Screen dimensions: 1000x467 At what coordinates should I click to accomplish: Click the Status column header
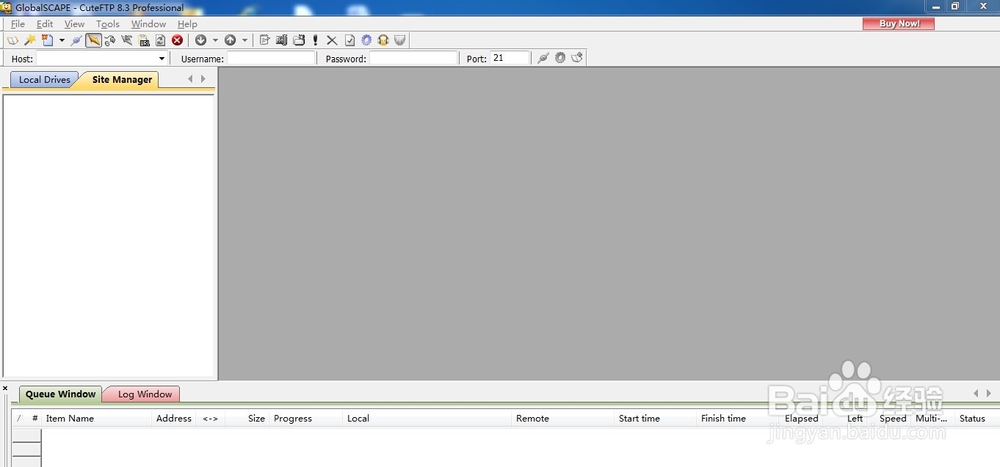(x=977, y=419)
